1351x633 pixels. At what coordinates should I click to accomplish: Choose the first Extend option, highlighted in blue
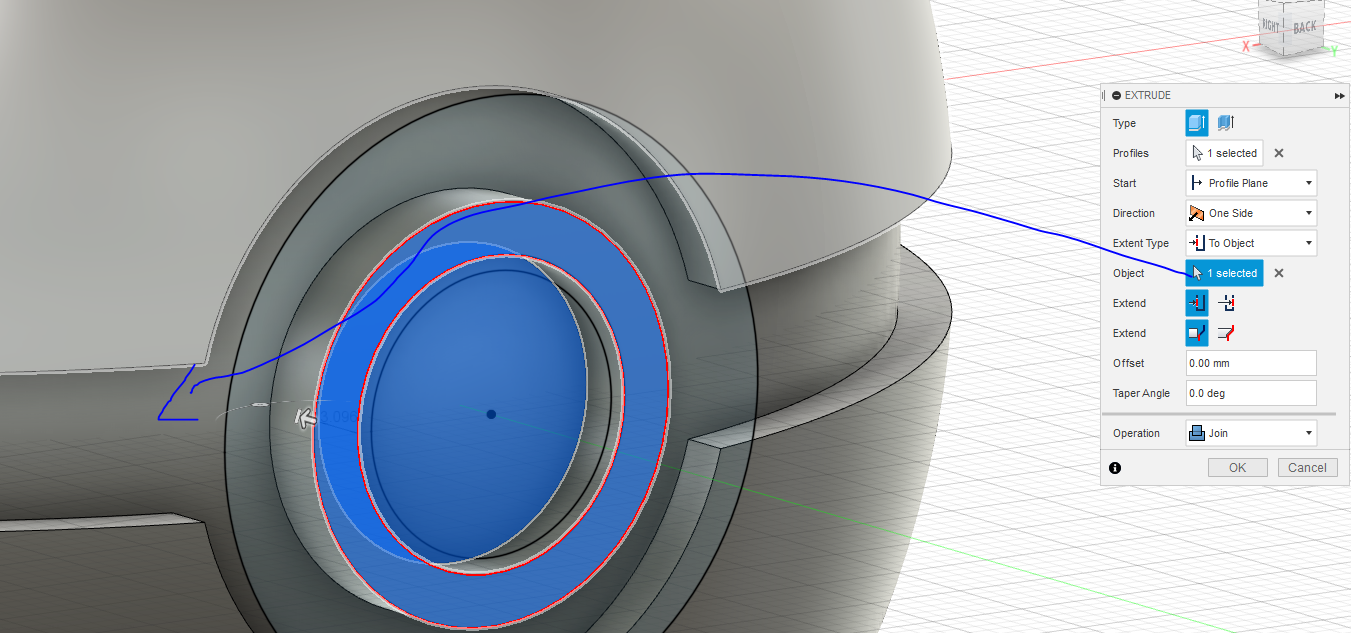pyautogui.click(x=1197, y=303)
